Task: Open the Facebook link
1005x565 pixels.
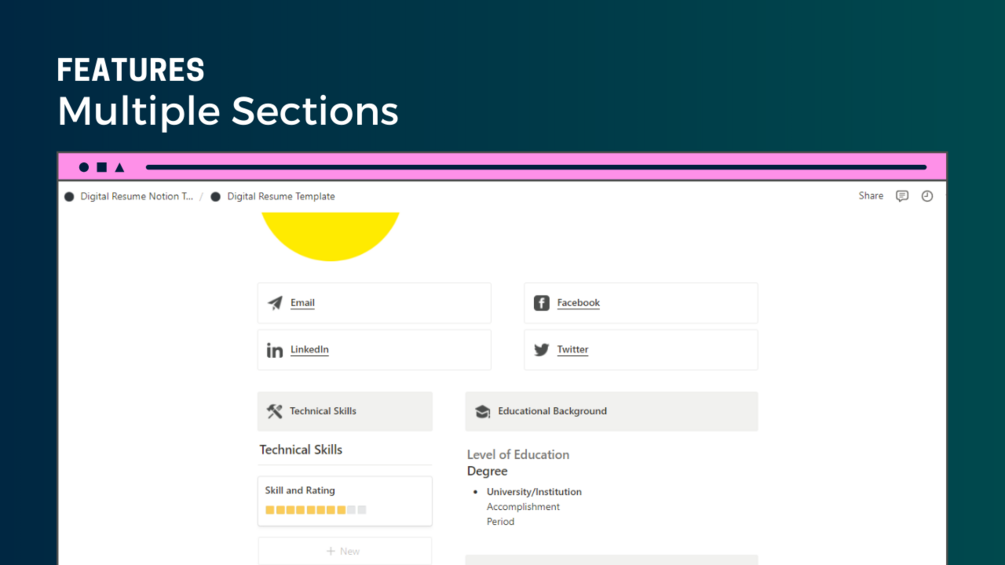Action: [578, 303]
